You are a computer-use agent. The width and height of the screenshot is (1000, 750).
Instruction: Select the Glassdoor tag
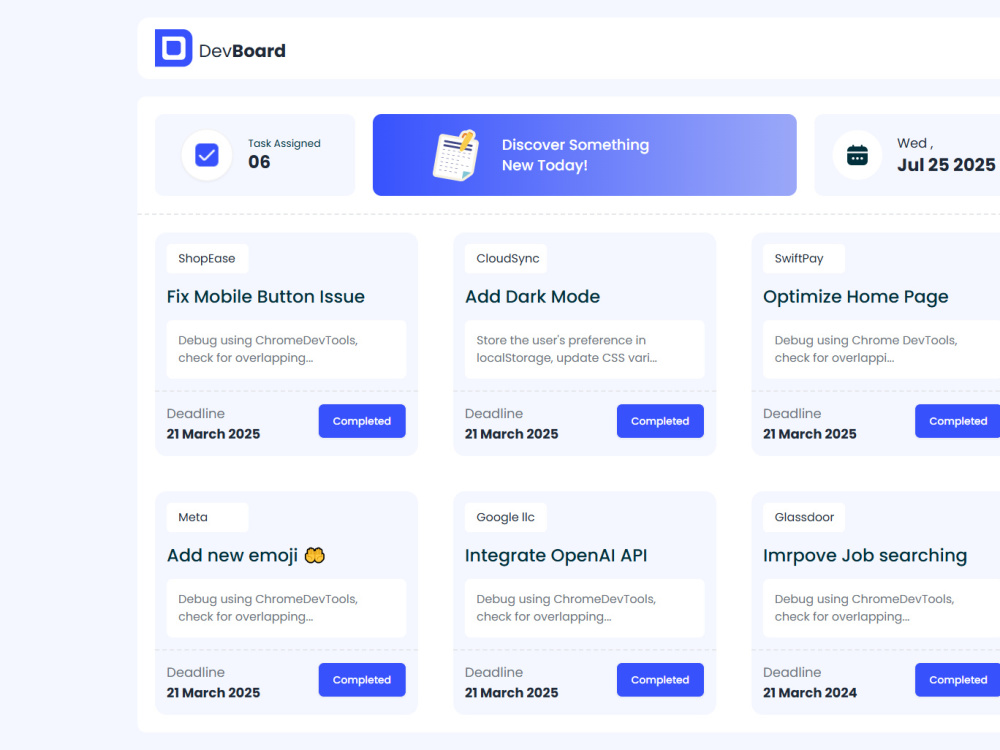[x=804, y=518]
